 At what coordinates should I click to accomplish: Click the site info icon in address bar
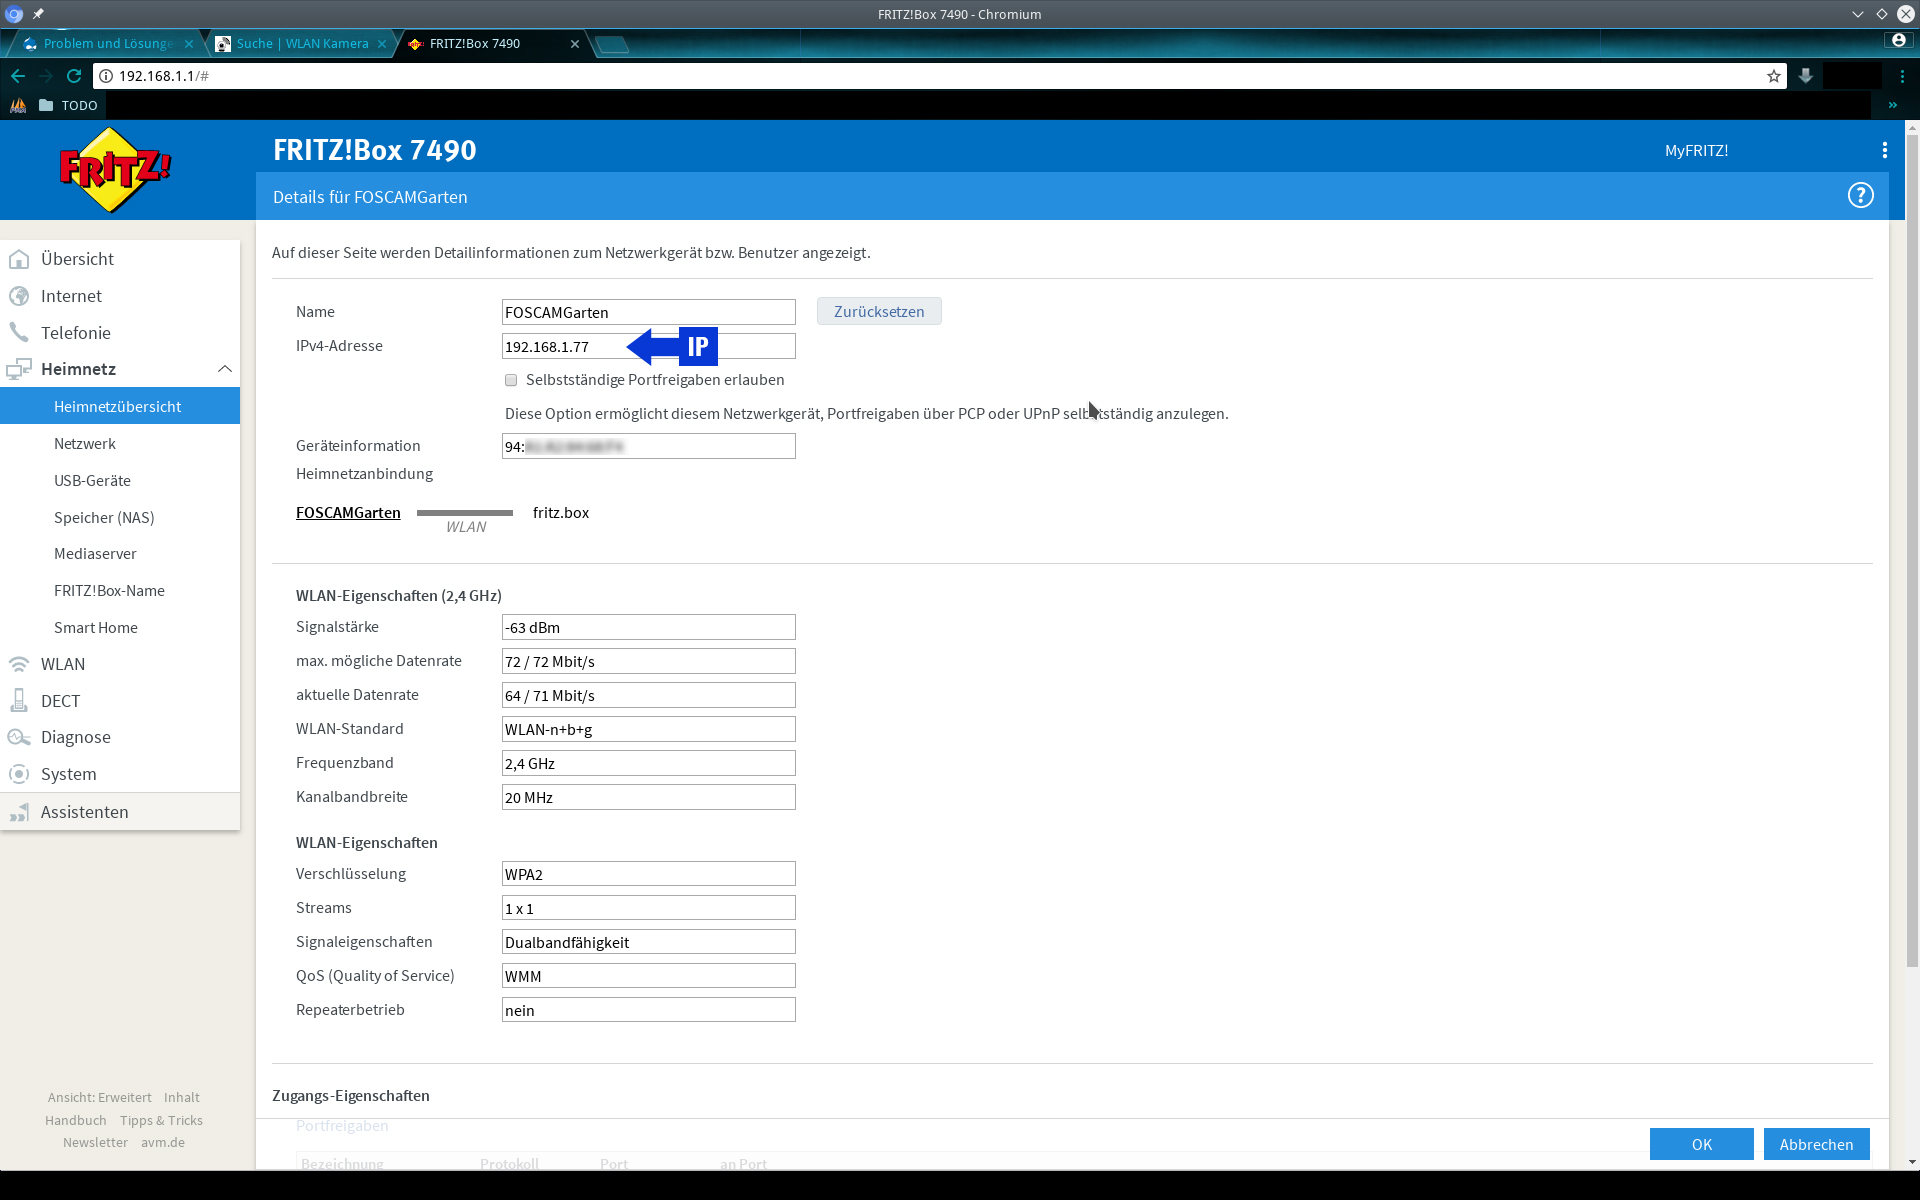106,76
